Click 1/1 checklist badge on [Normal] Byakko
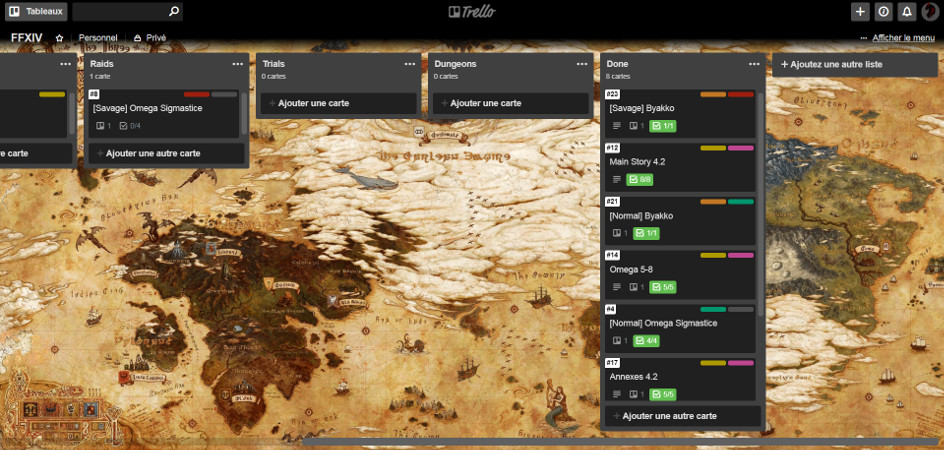This screenshot has height=450, width=944. coord(647,233)
